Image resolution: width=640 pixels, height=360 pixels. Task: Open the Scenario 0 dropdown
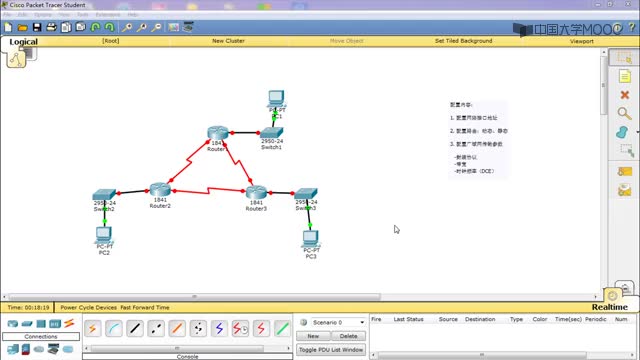(338, 322)
